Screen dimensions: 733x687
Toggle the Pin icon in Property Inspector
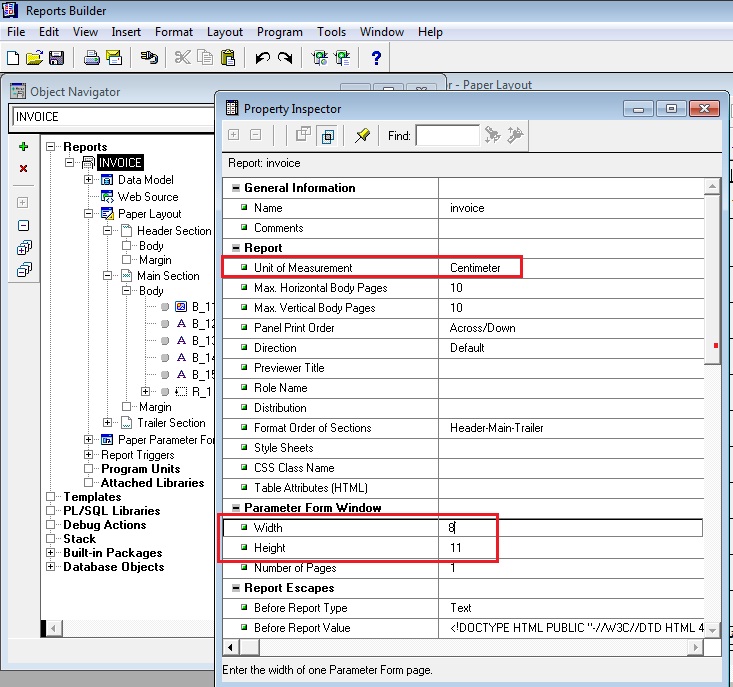[362, 135]
